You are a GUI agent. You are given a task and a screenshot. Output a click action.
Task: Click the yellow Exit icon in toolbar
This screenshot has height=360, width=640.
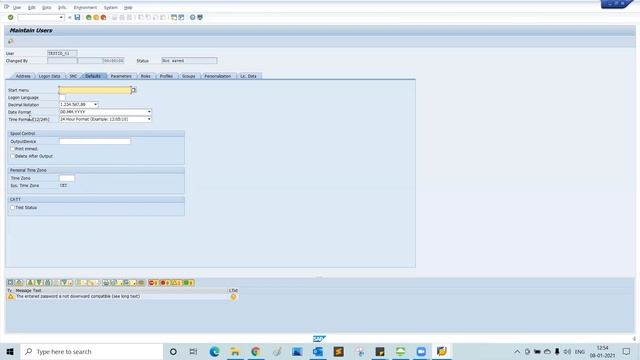pyautogui.click(x=96, y=18)
